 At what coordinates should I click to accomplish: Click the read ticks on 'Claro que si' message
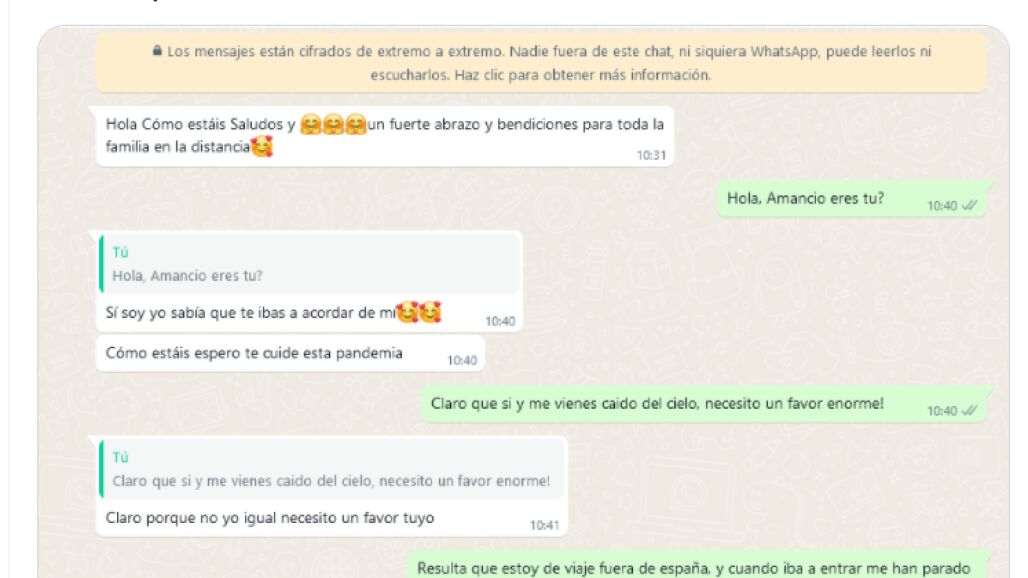969,410
